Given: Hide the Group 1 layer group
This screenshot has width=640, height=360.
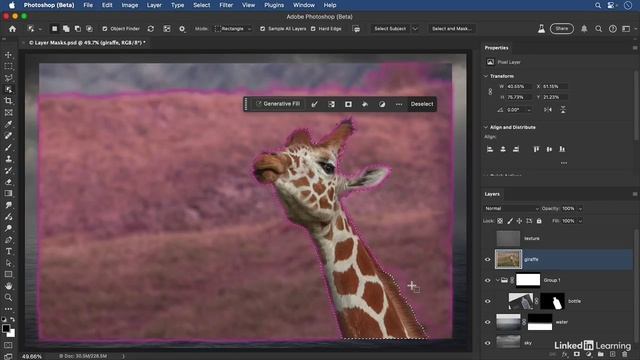Looking at the screenshot, I should tap(487, 280).
